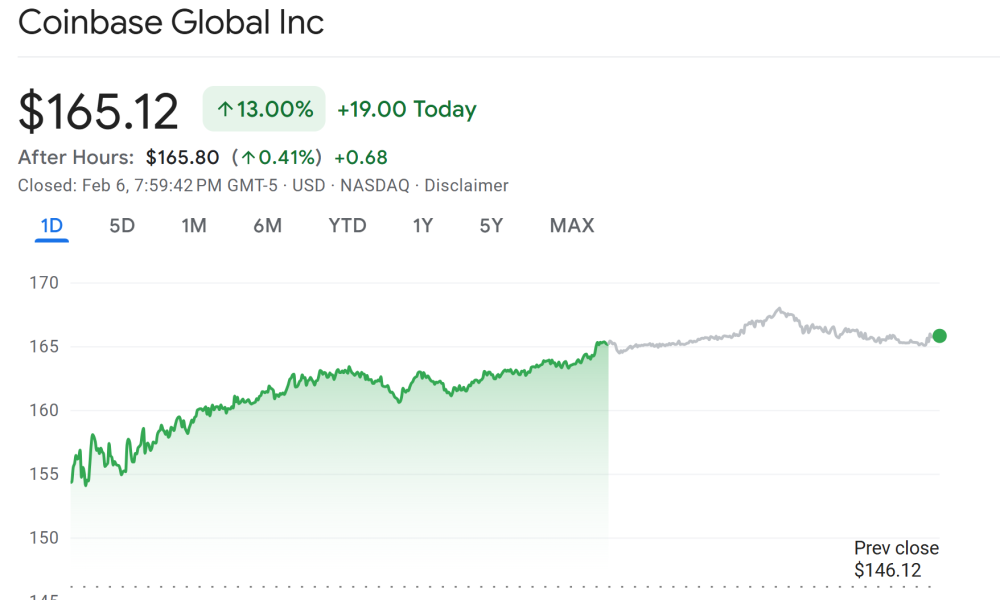
Task: Click the +19.00 Today change text
Action: [406, 110]
